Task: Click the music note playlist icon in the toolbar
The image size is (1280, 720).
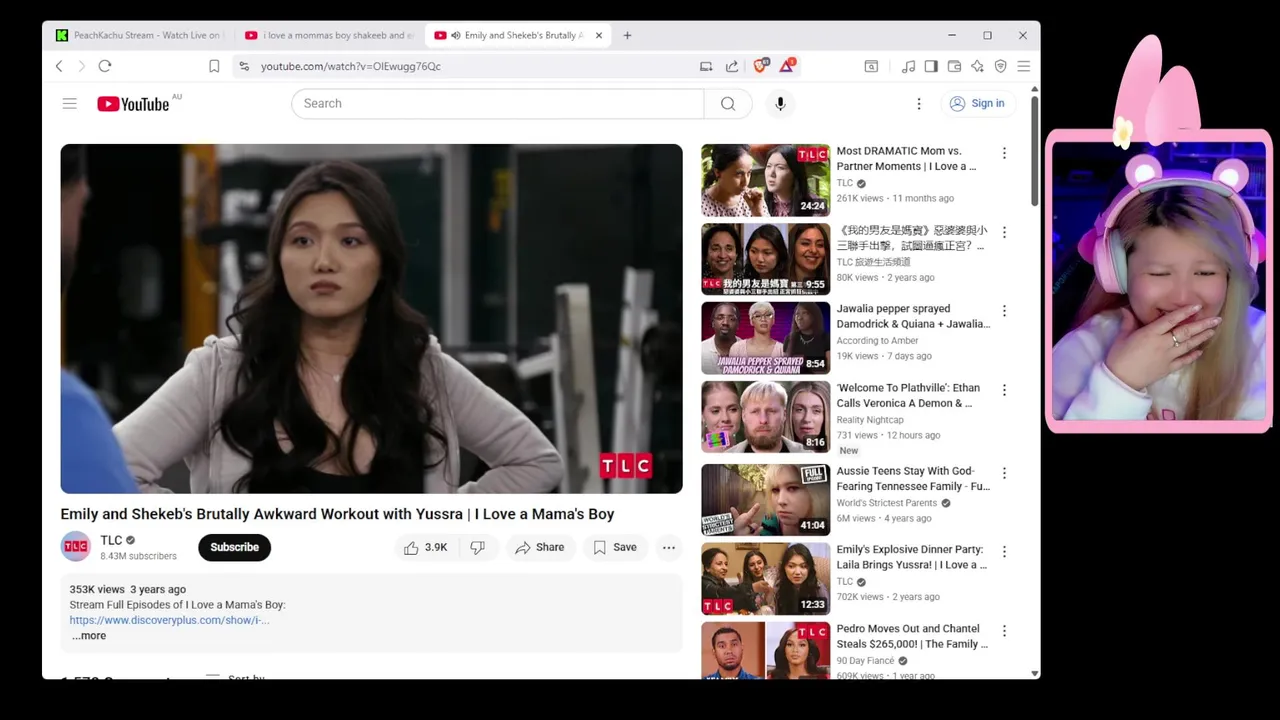Action: tap(908, 66)
